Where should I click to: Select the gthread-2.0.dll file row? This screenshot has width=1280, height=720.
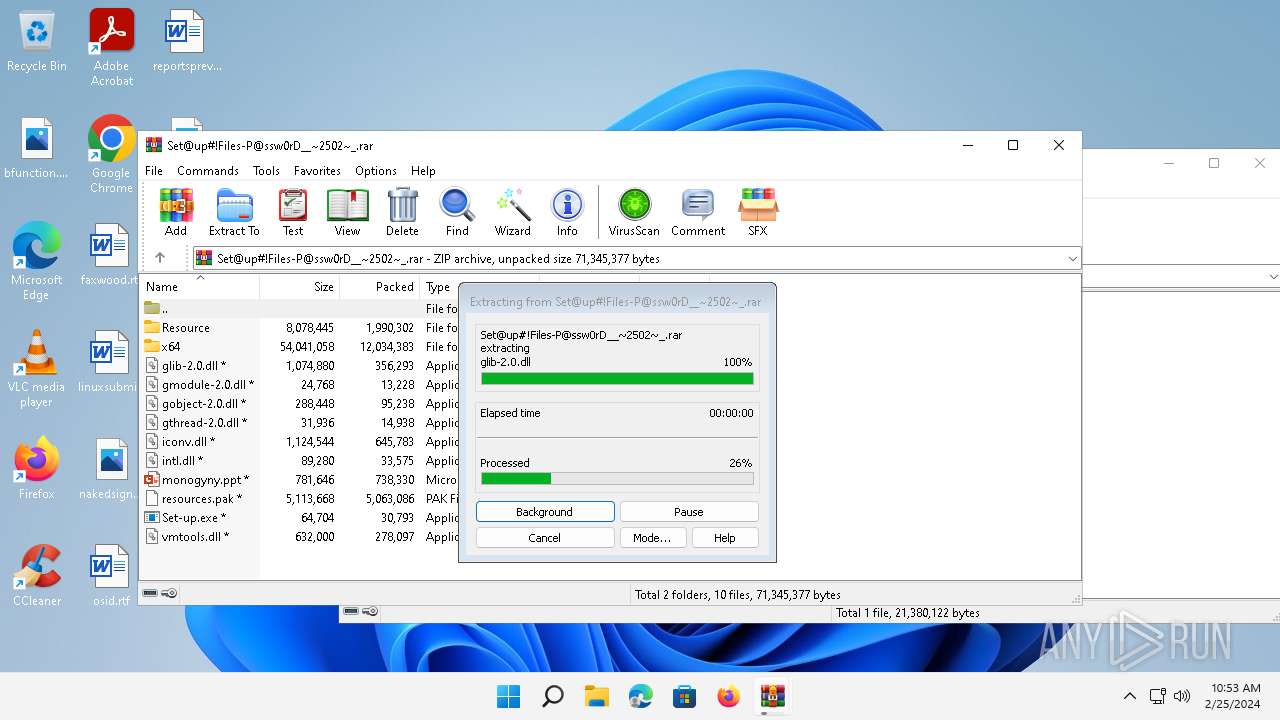click(299, 422)
